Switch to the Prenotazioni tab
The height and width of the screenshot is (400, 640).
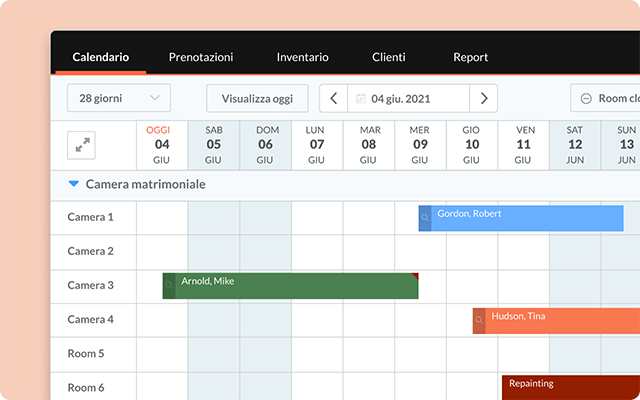(201, 57)
